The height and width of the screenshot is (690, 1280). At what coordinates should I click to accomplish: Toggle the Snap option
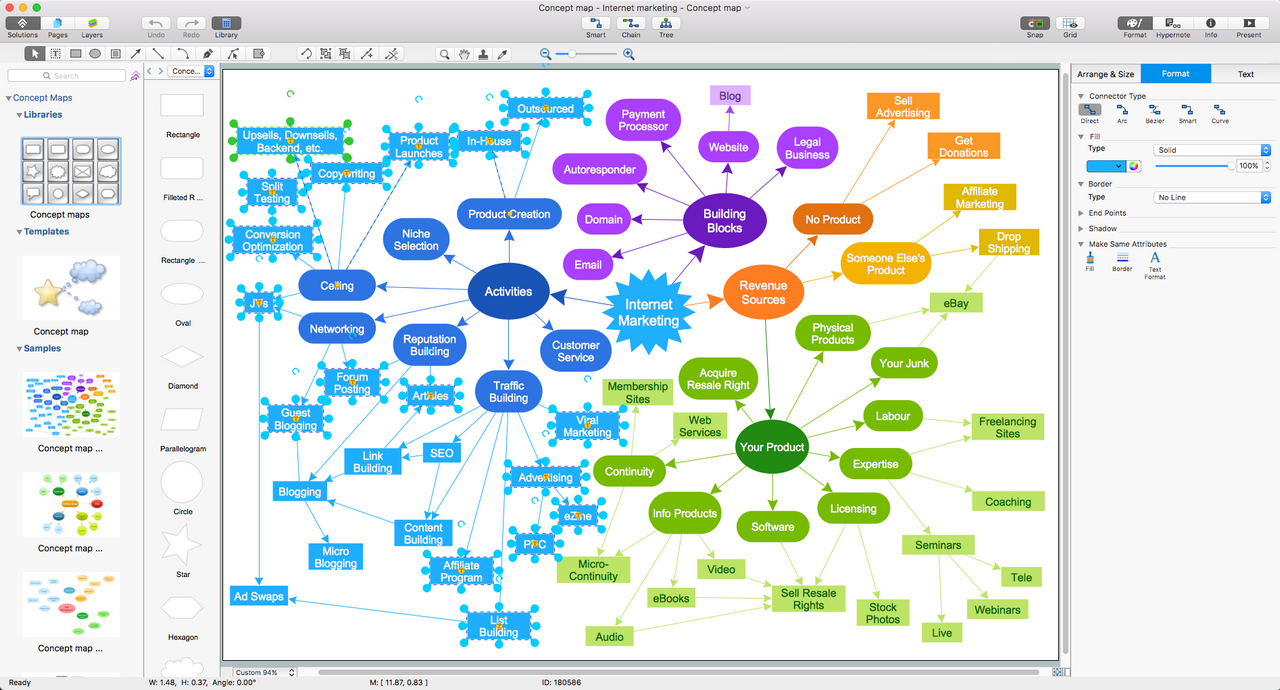(x=1035, y=25)
